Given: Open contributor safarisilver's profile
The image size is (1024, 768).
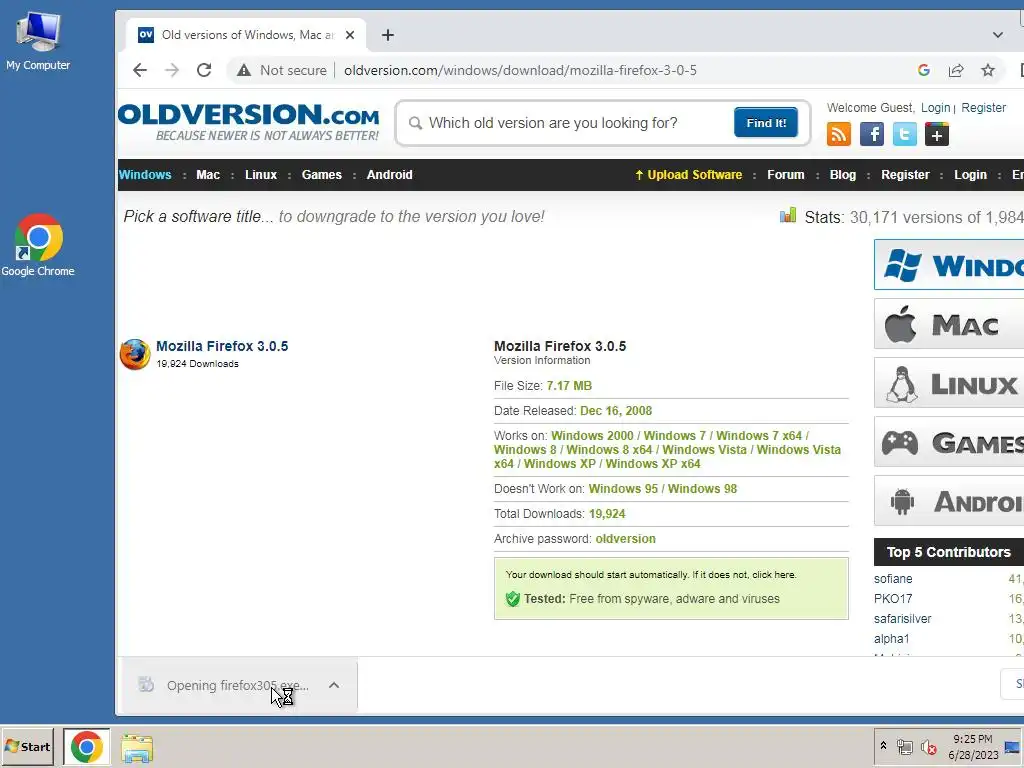Looking at the screenshot, I should (903, 618).
